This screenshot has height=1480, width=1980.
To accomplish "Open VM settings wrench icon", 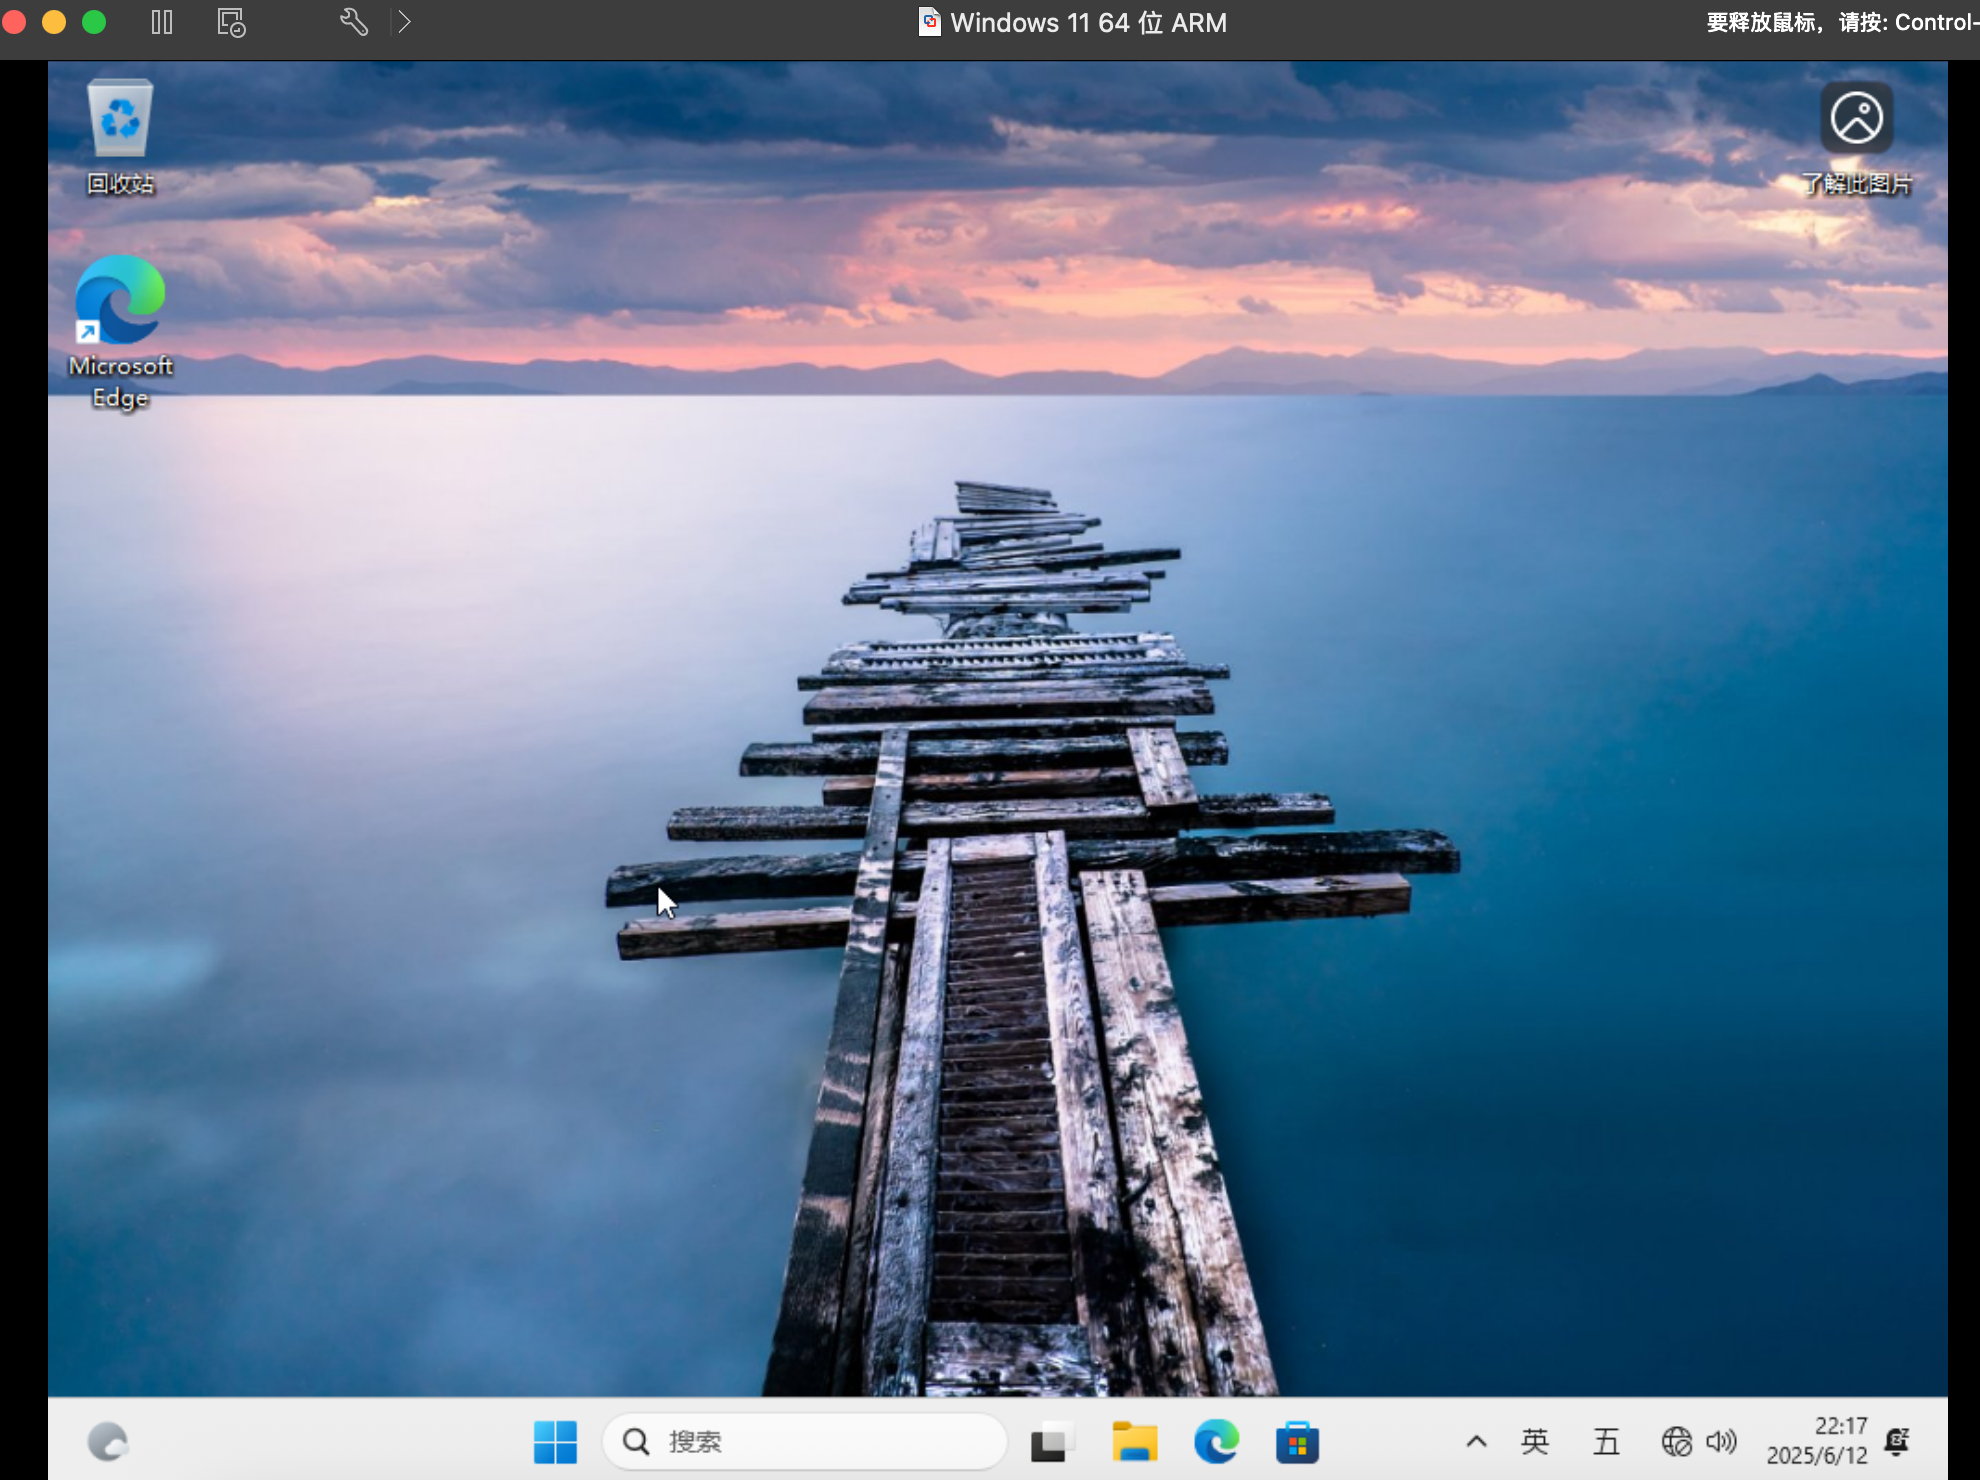I will (x=353, y=22).
